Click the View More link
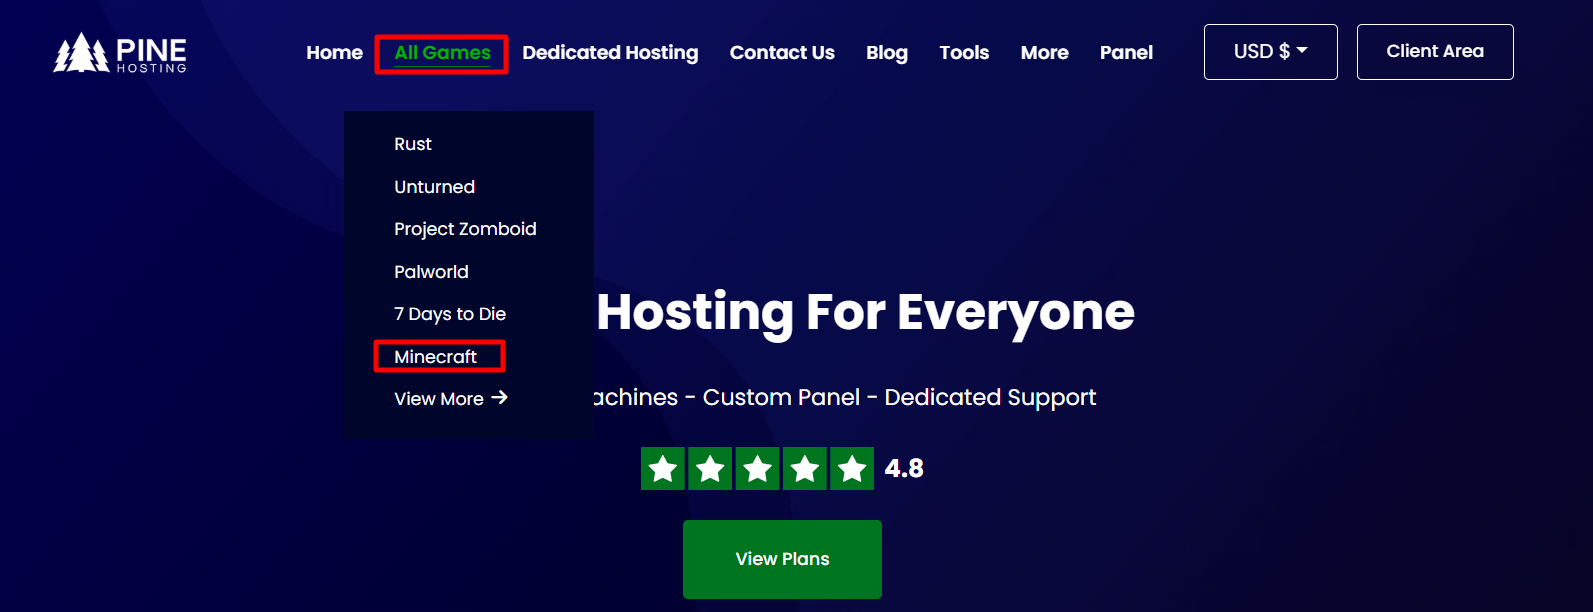The width and height of the screenshot is (1593, 612). [x=451, y=399]
